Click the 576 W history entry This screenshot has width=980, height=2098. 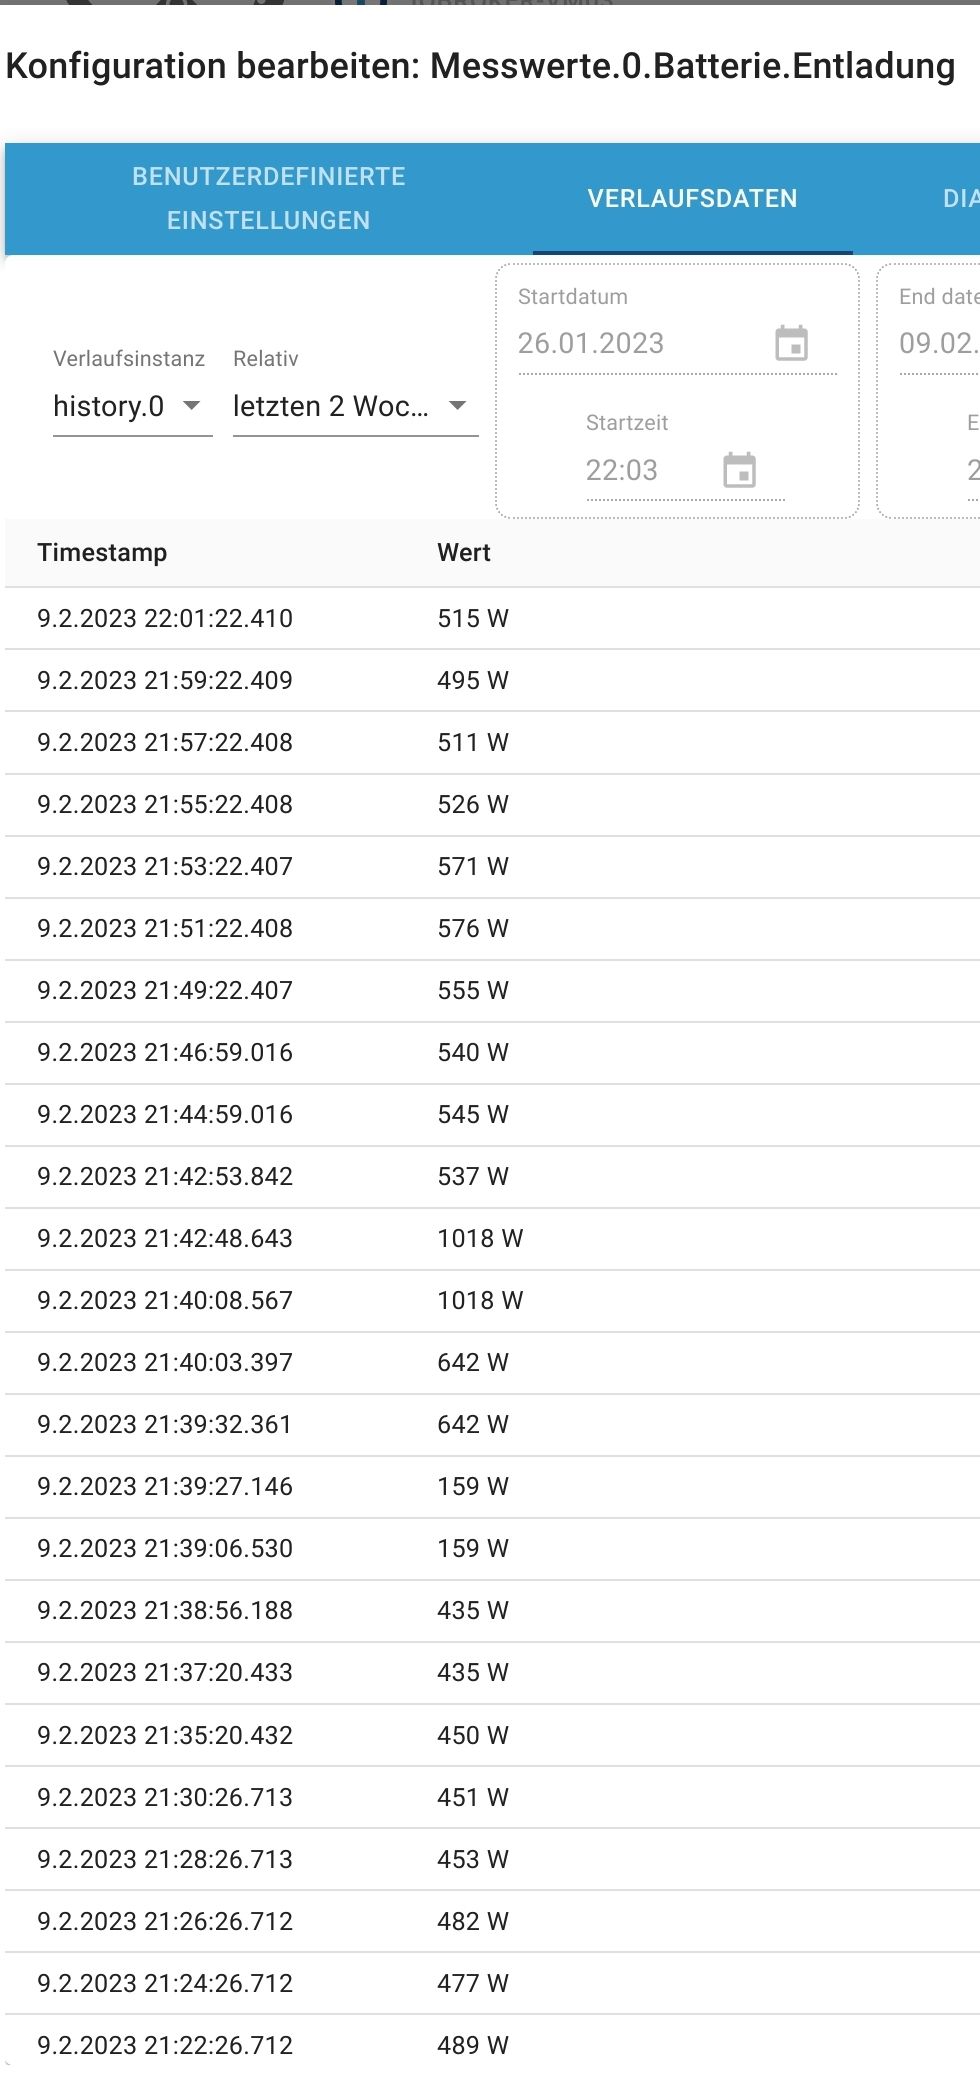(x=472, y=929)
